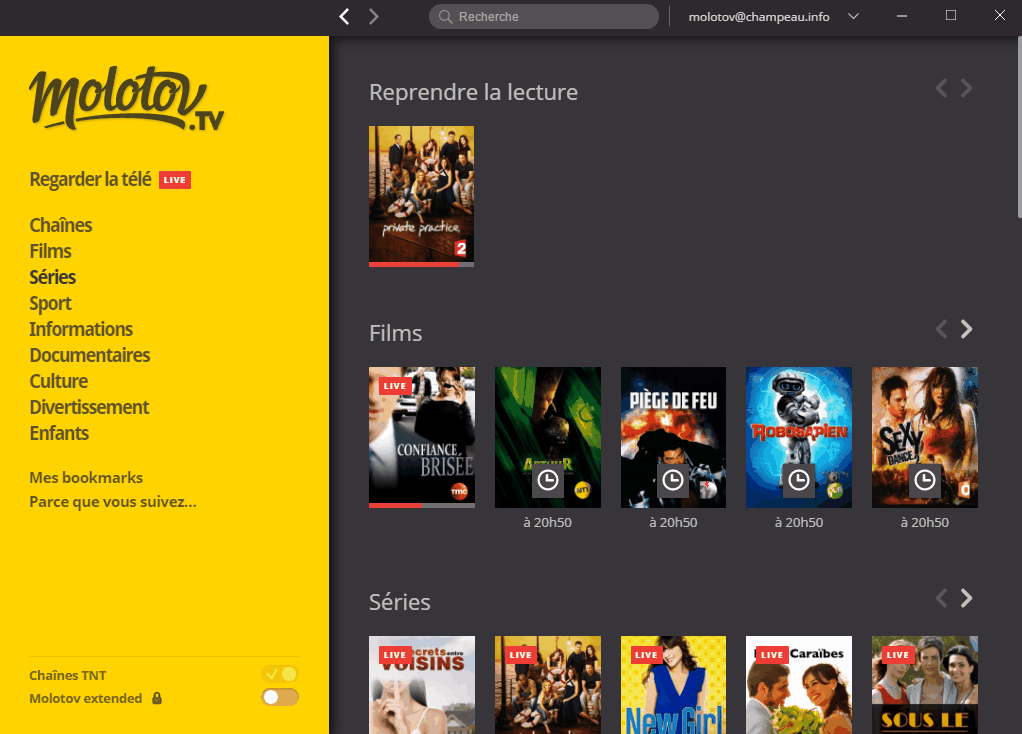Click the LIVE badge on Confiance Brisée

click(395, 386)
